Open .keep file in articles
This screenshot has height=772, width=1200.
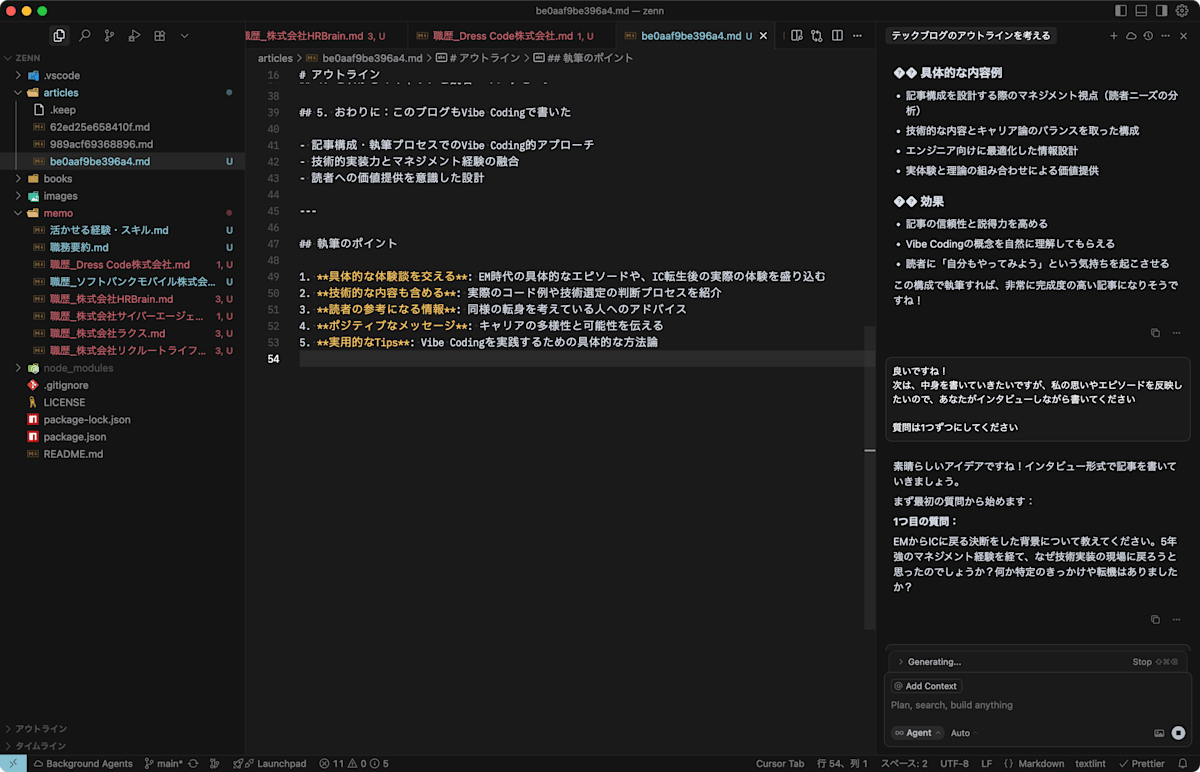(122, 110)
